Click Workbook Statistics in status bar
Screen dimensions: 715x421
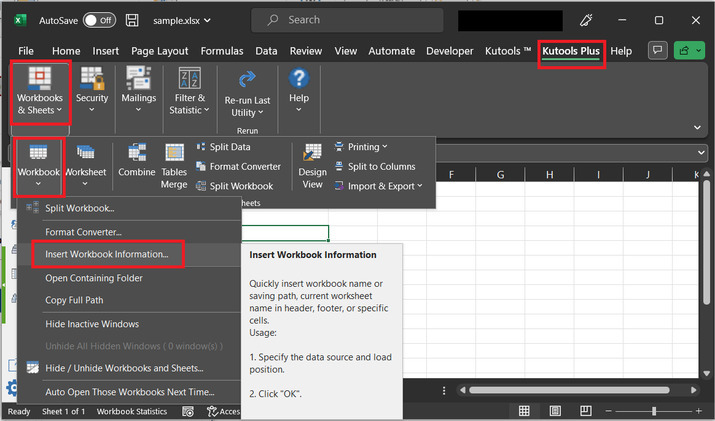132,411
